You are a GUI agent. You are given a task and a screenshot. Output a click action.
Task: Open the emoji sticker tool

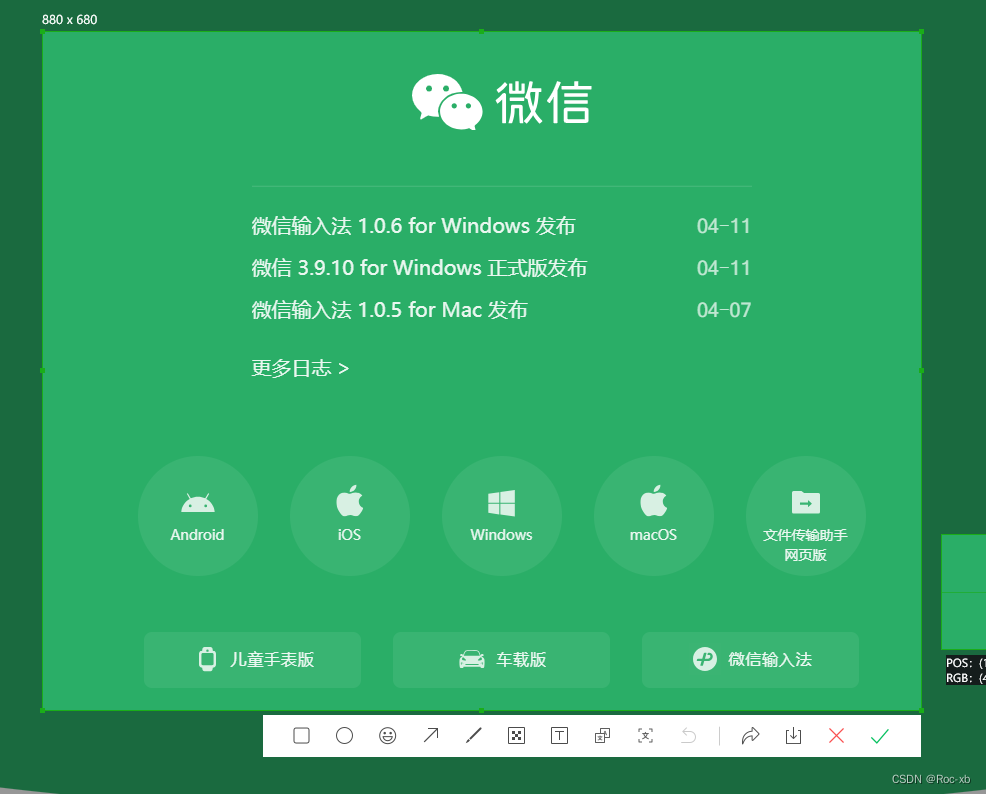[387, 736]
